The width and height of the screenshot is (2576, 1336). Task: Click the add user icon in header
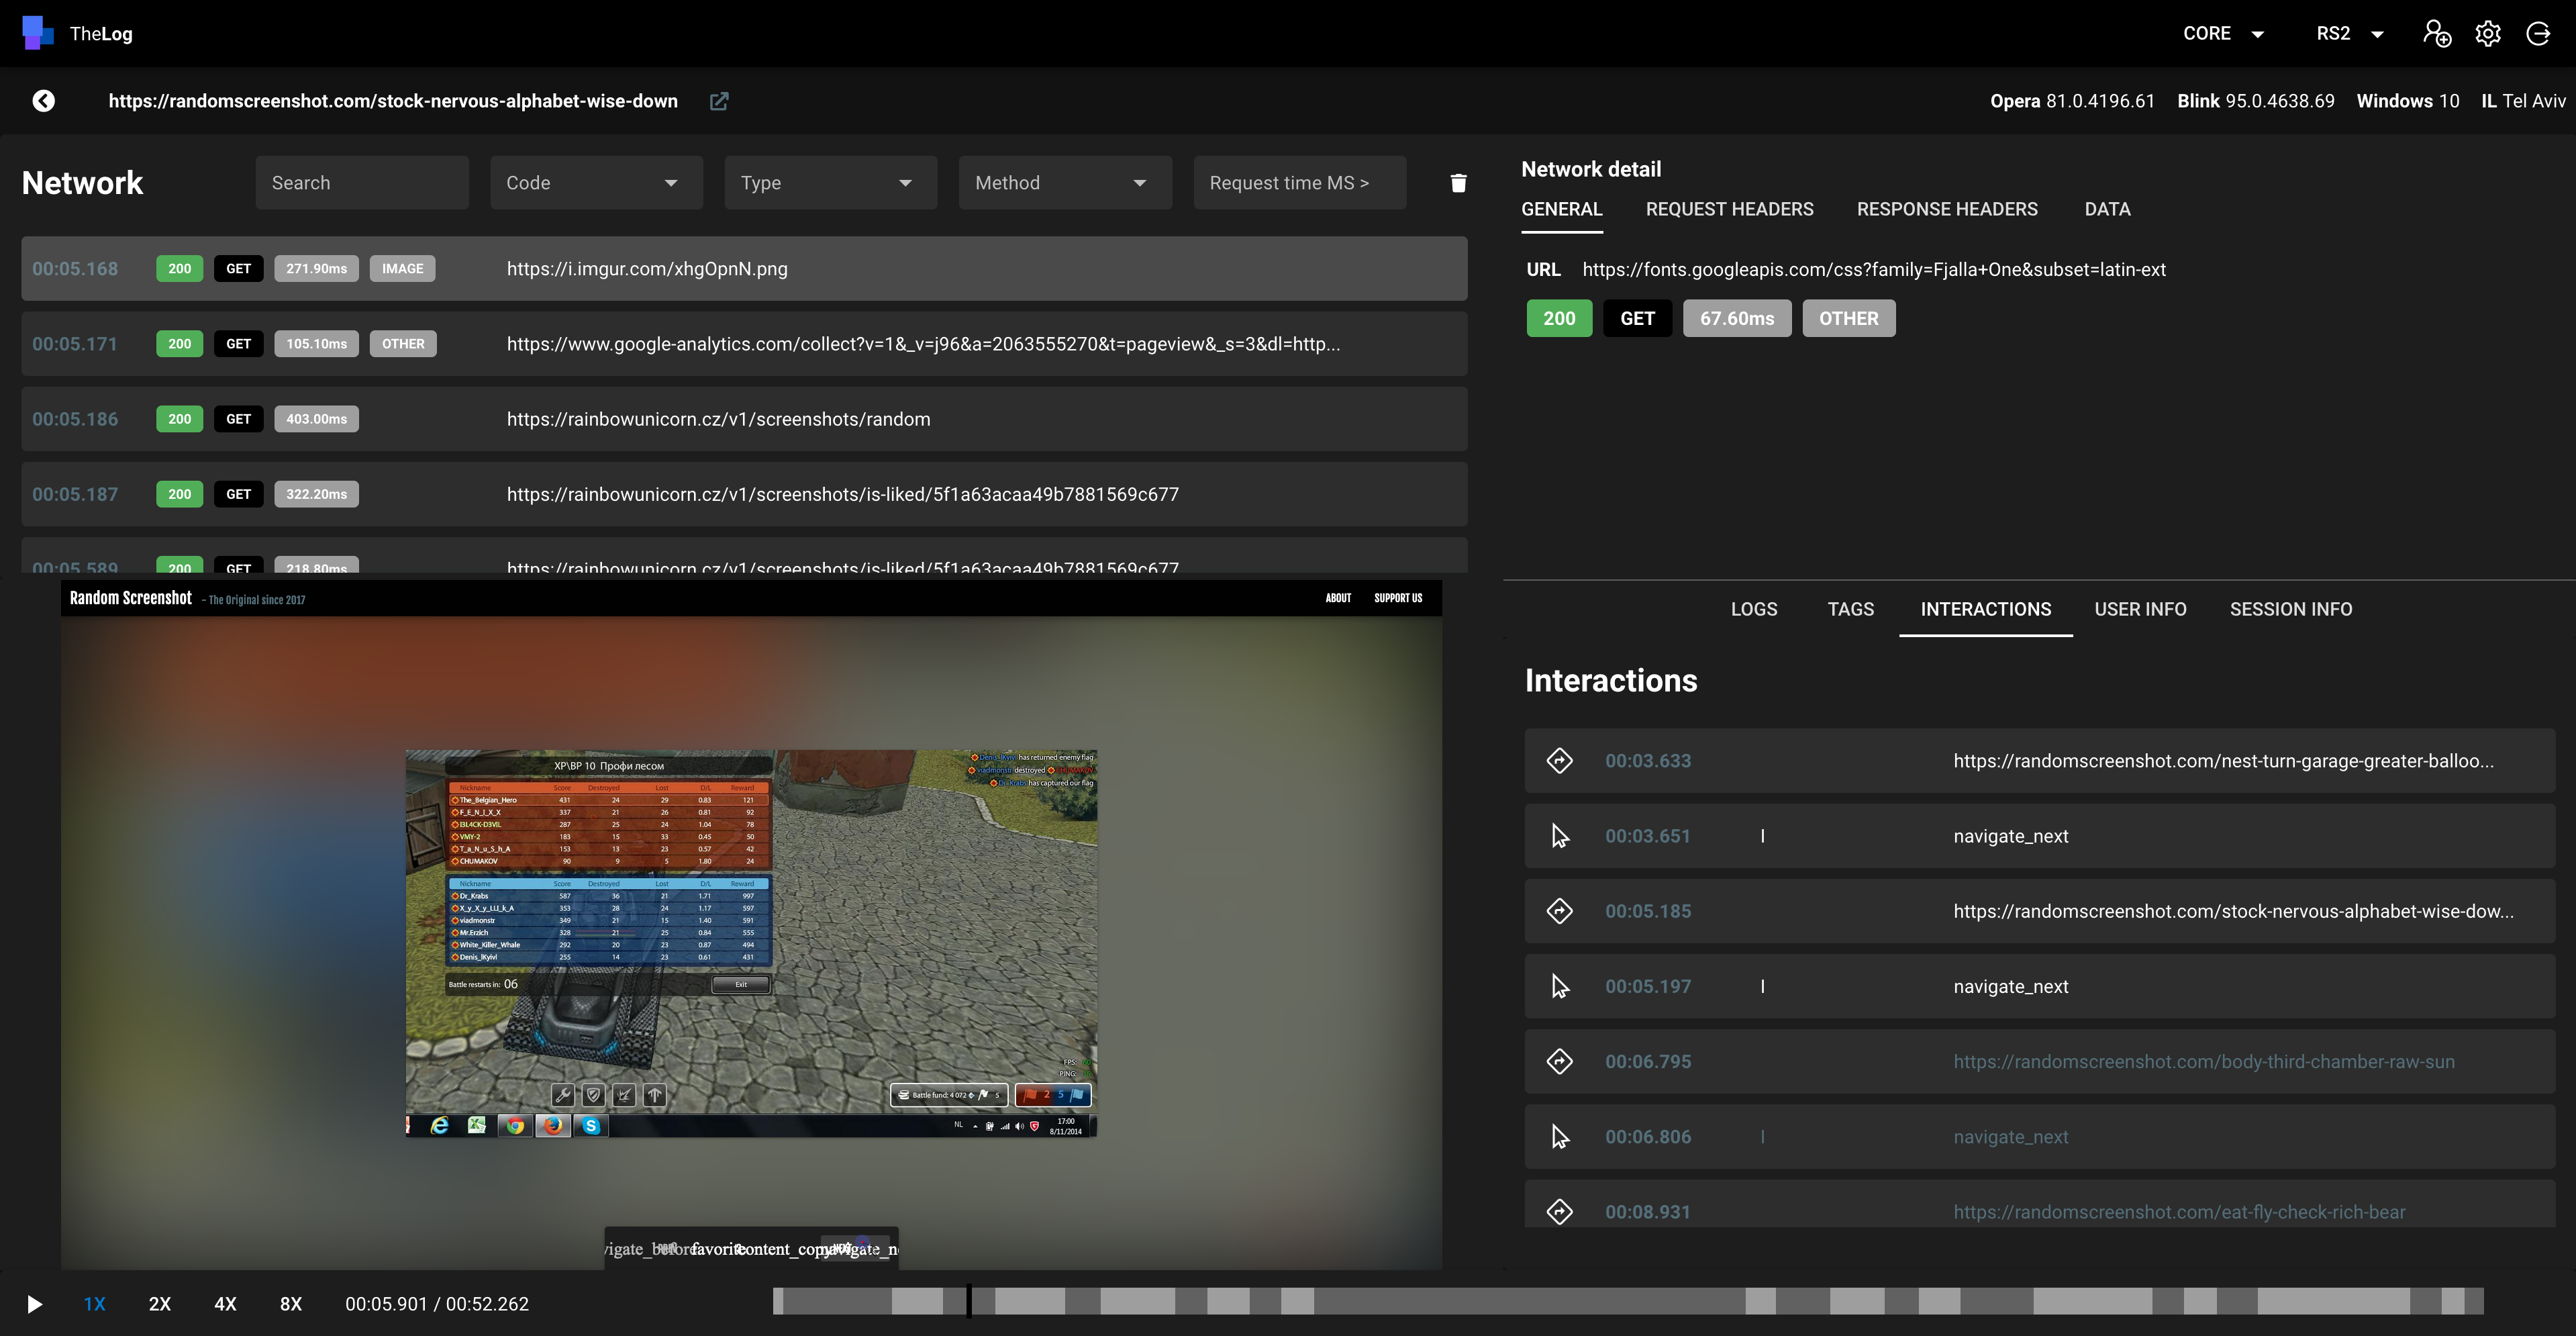click(x=2437, y=34)
